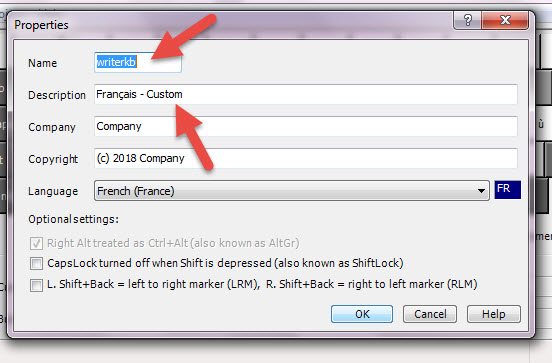
Task: Confirm with the OK button
Action: coord(362,314)
